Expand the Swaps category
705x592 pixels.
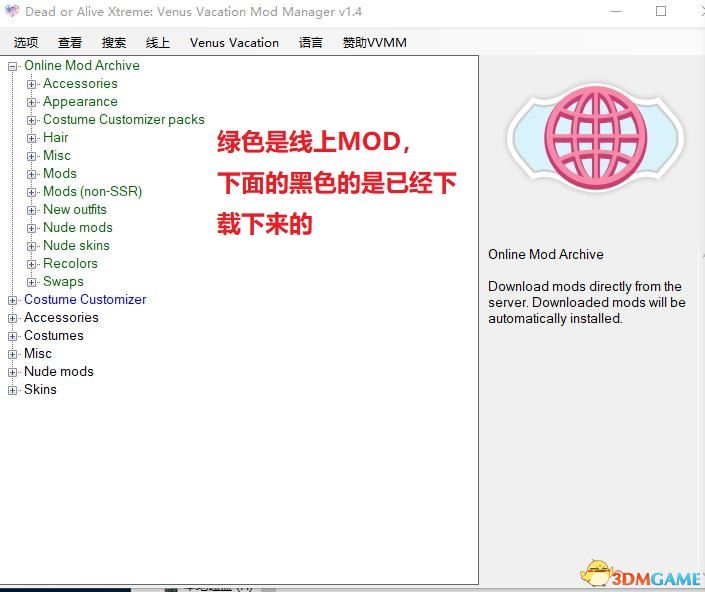[32, 282]
